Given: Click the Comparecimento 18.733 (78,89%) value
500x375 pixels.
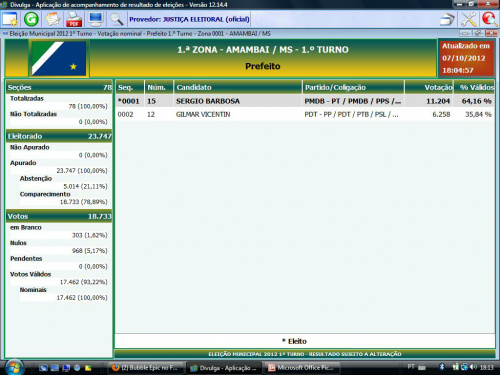Looking at the screenshot, I should pyautogui.click(x=83, y=202).
